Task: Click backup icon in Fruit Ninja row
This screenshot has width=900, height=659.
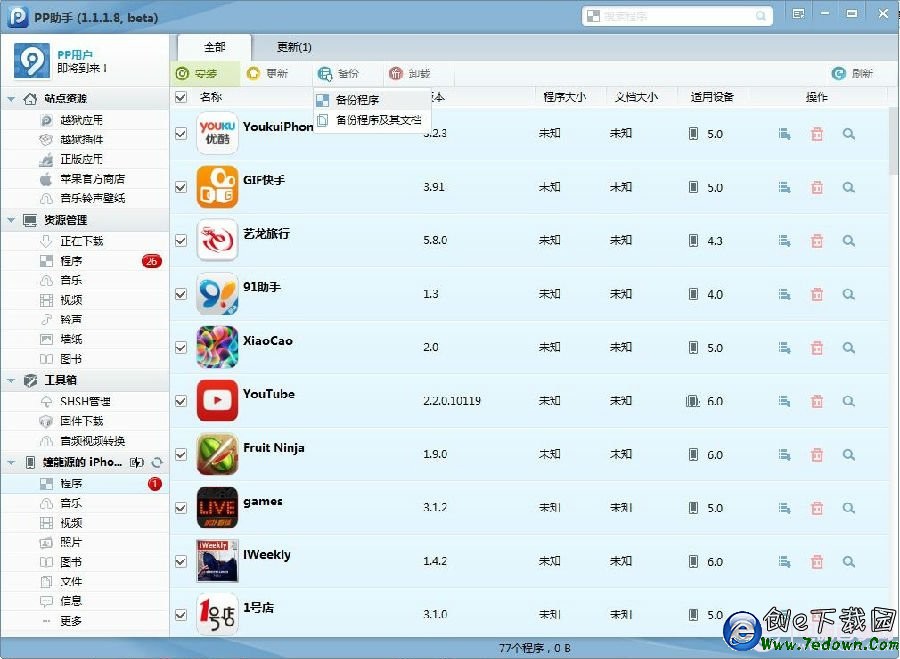Action: pyautogui.click(x=784, y=454)
